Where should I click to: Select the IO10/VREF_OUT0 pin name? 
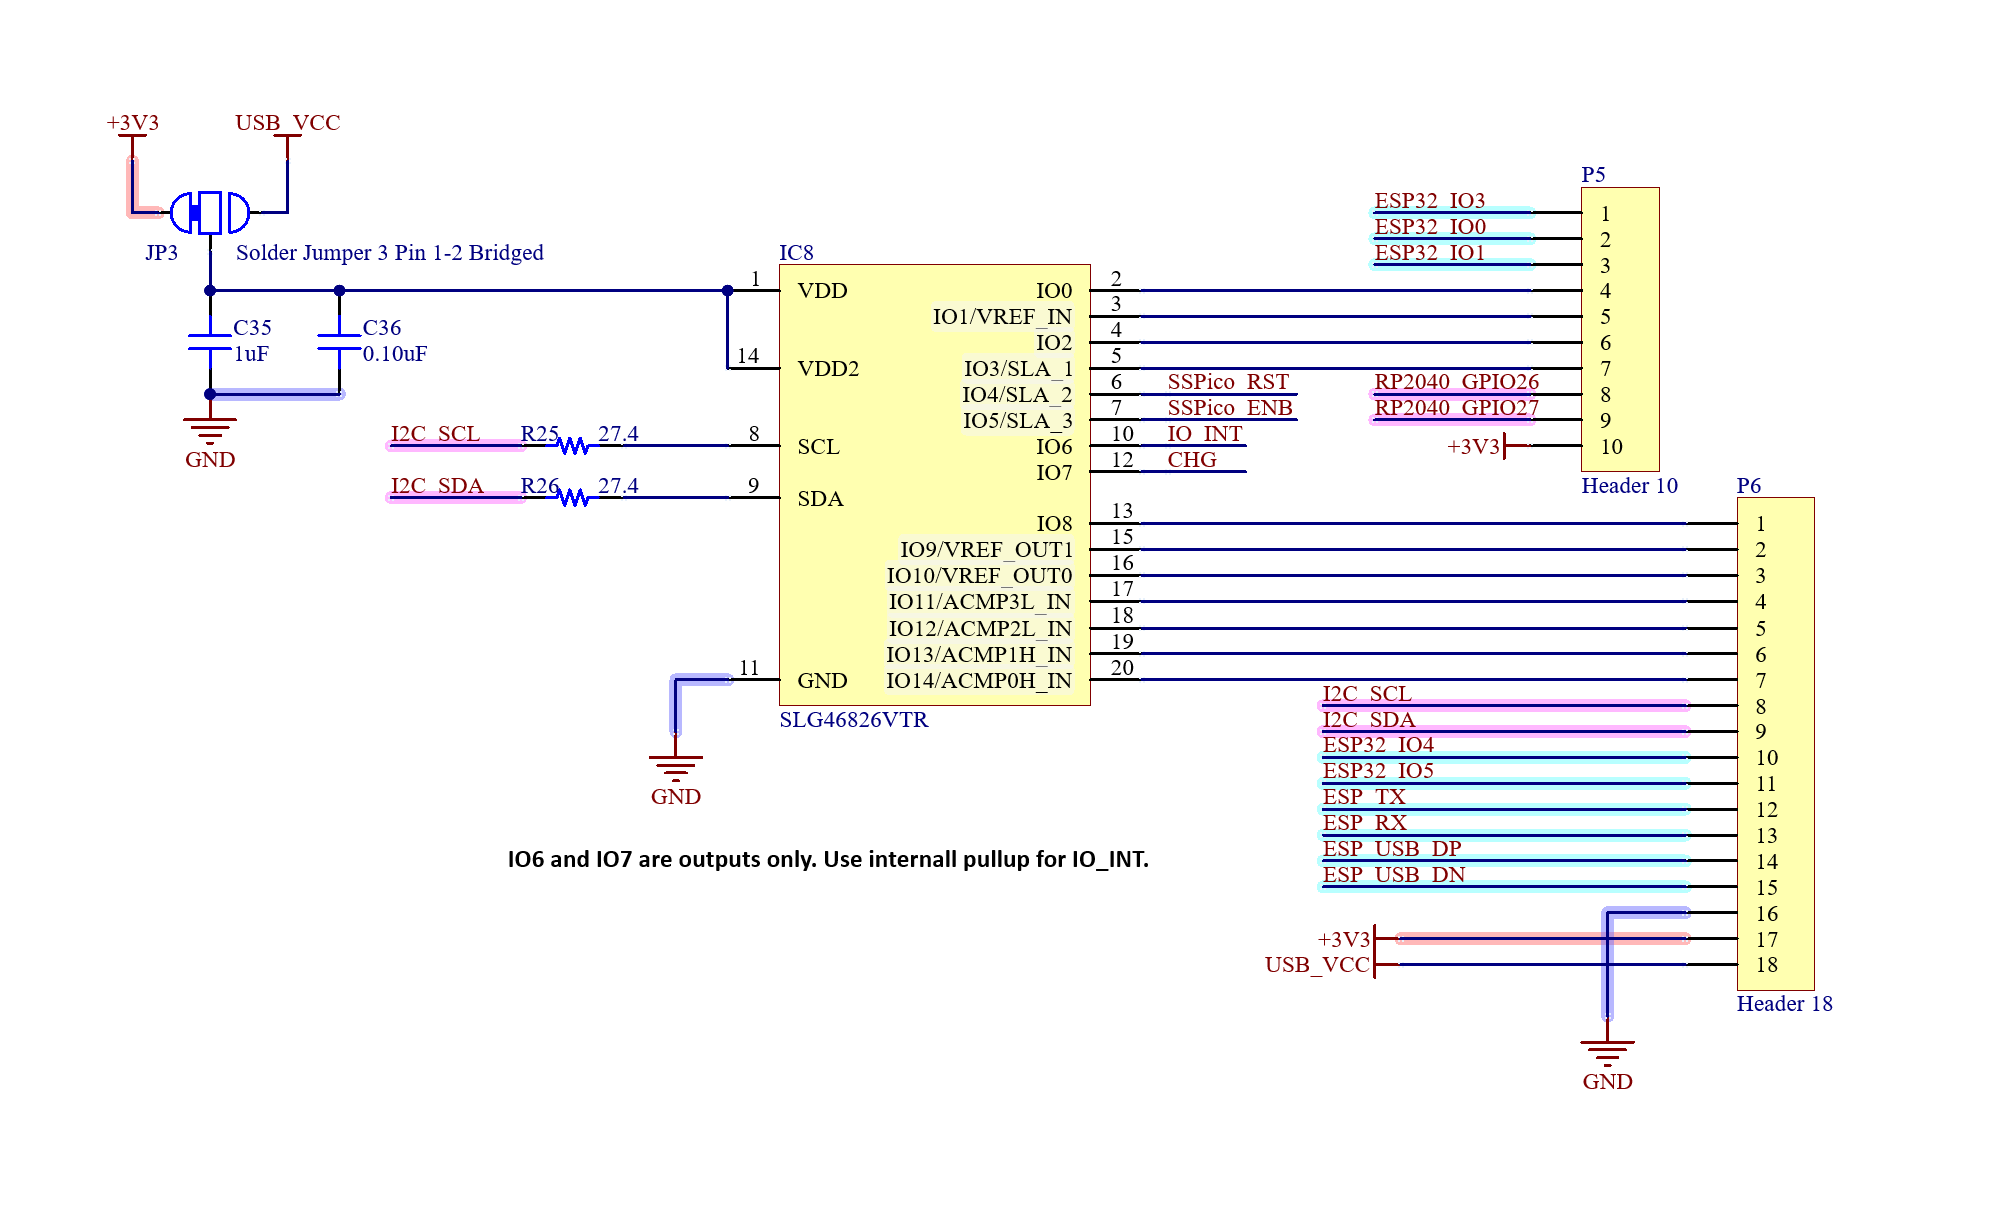coord(979,576)
